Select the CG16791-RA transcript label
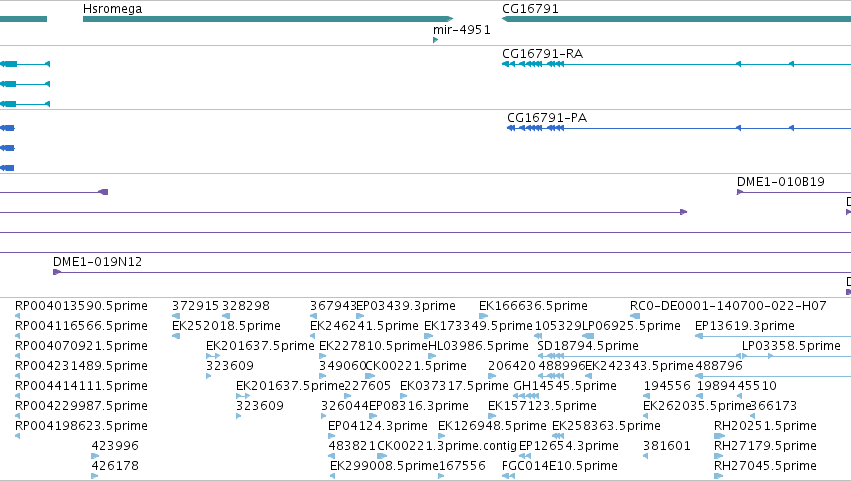Image resolution: width=851 pixels, height=481 pixels. point(543,54)
